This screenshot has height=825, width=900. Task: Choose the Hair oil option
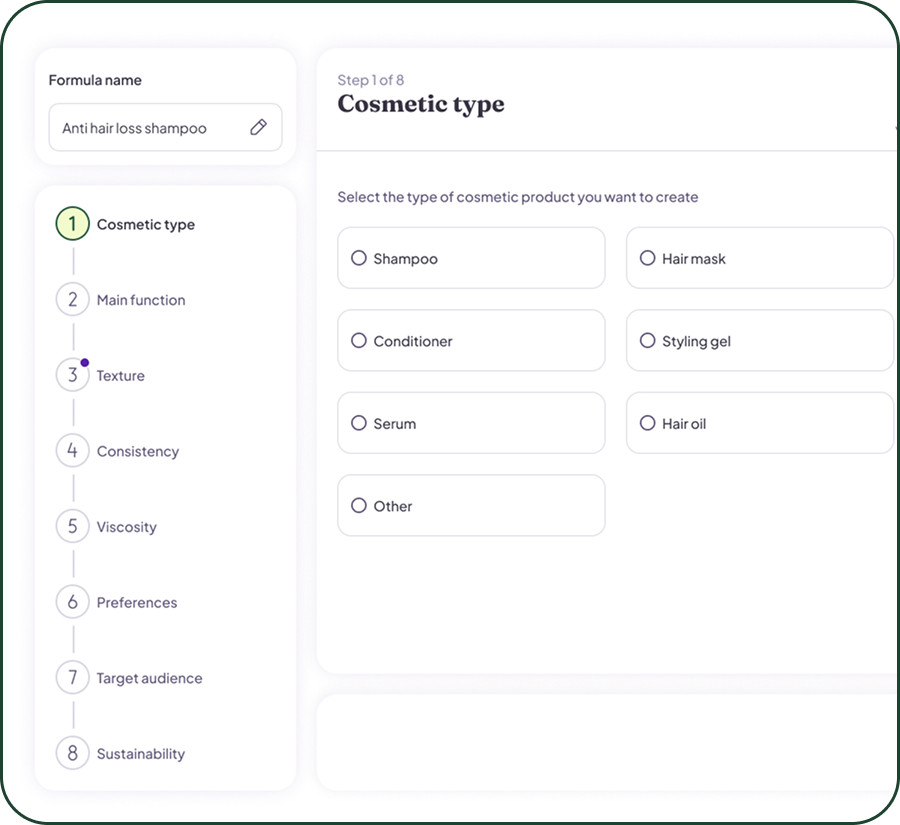point(647,423)
